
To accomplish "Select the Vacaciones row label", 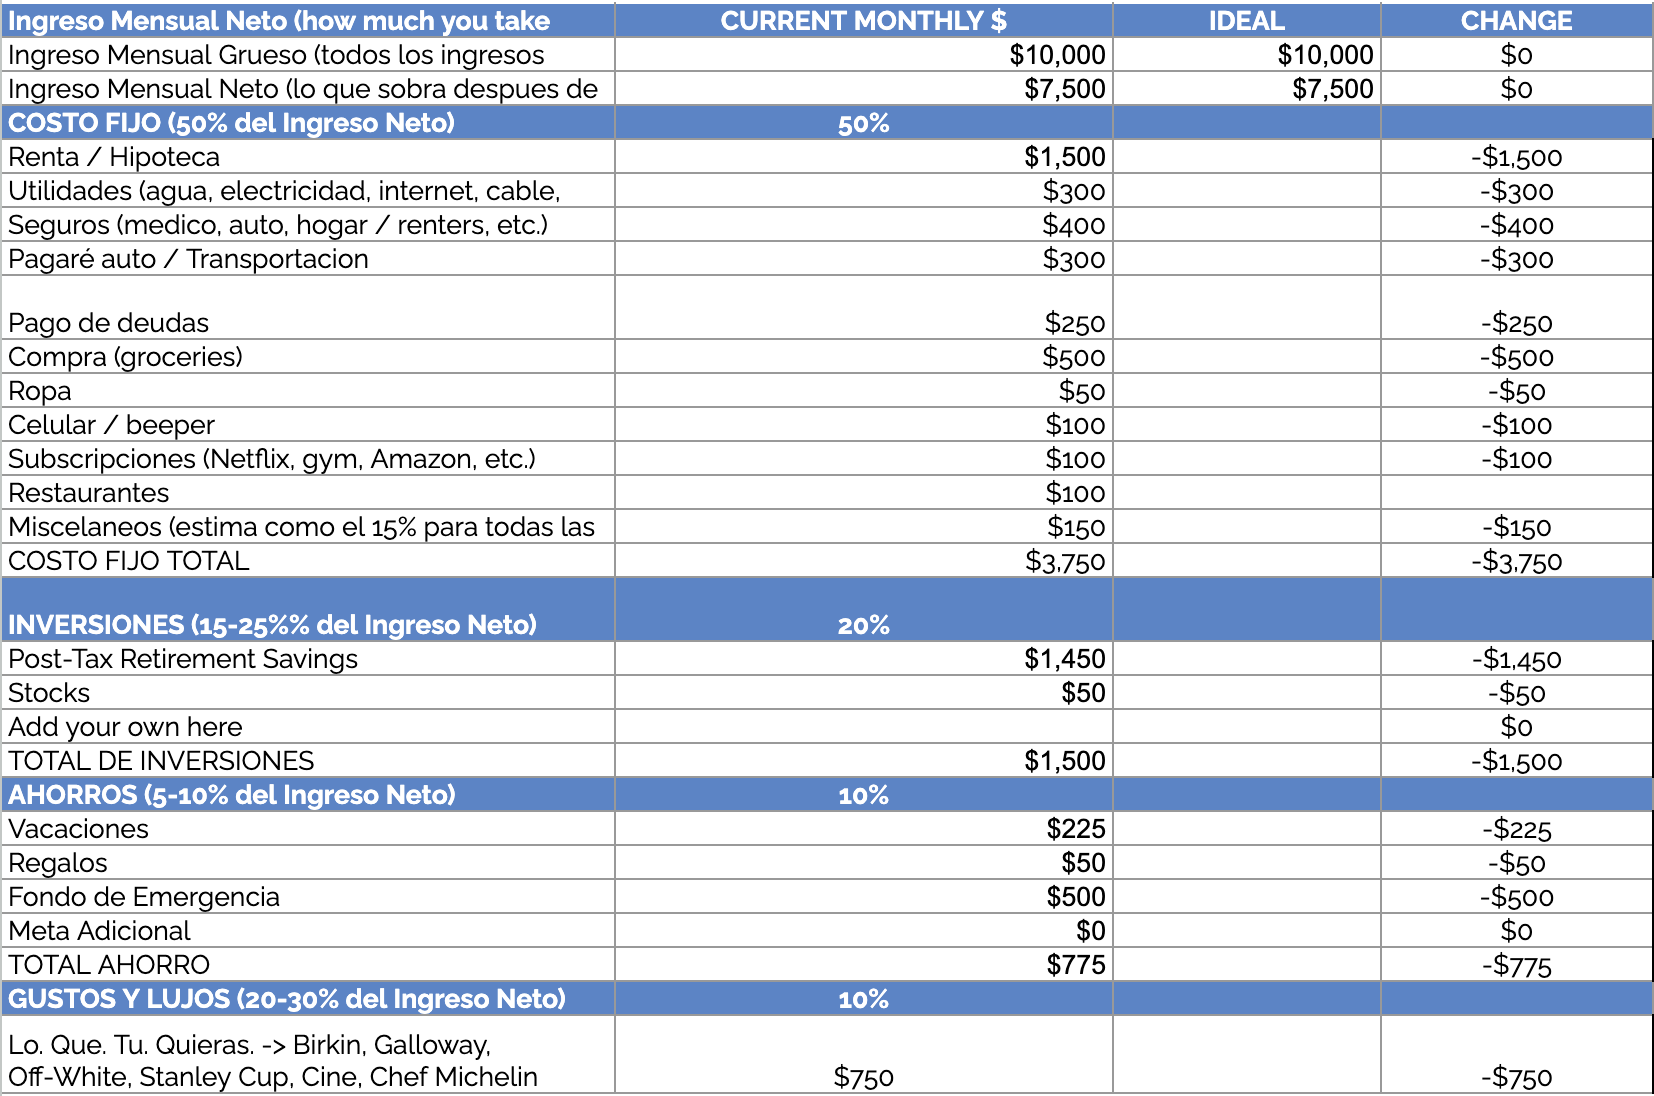I will tap(78, 829).
